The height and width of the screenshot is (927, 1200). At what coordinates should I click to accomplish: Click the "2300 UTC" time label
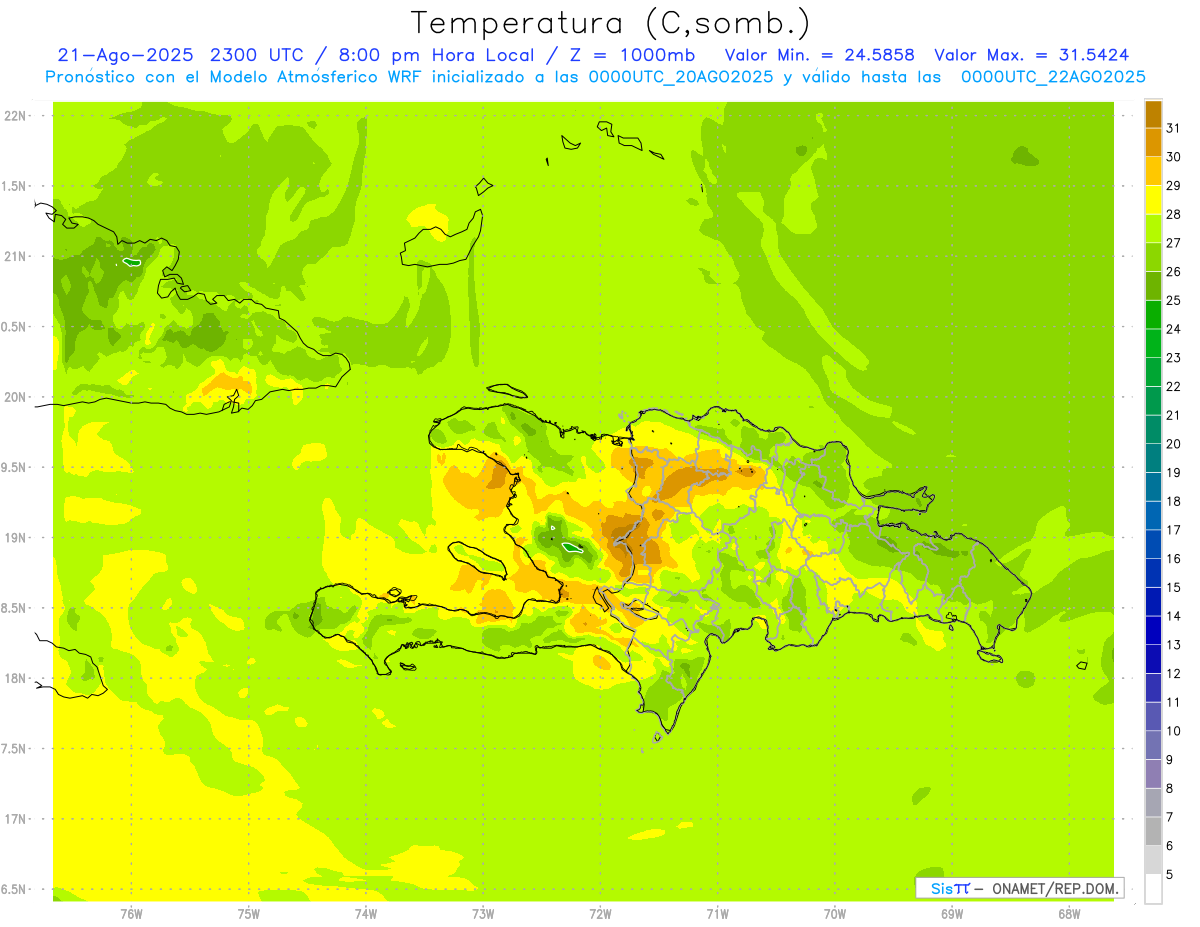point(257,55)
